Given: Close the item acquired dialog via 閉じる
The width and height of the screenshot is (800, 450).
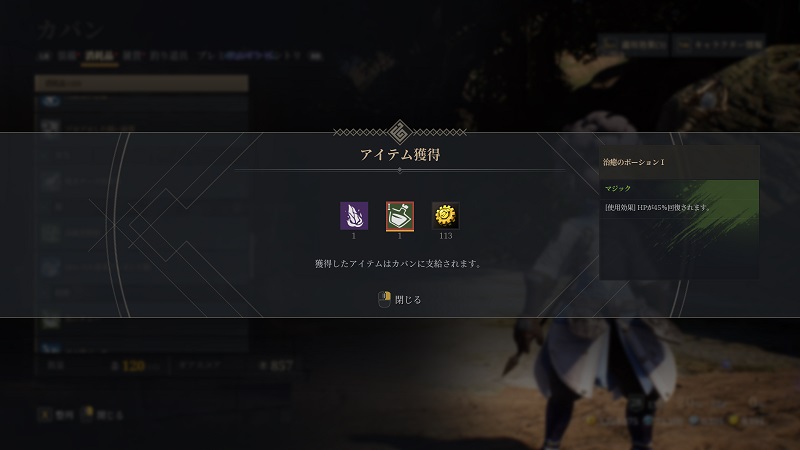Looking at the screenshot, I should tap(408, 300).
